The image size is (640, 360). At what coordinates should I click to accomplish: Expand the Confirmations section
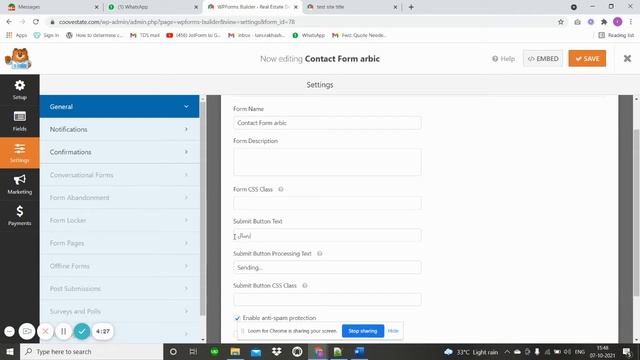[x=120, y=152]
